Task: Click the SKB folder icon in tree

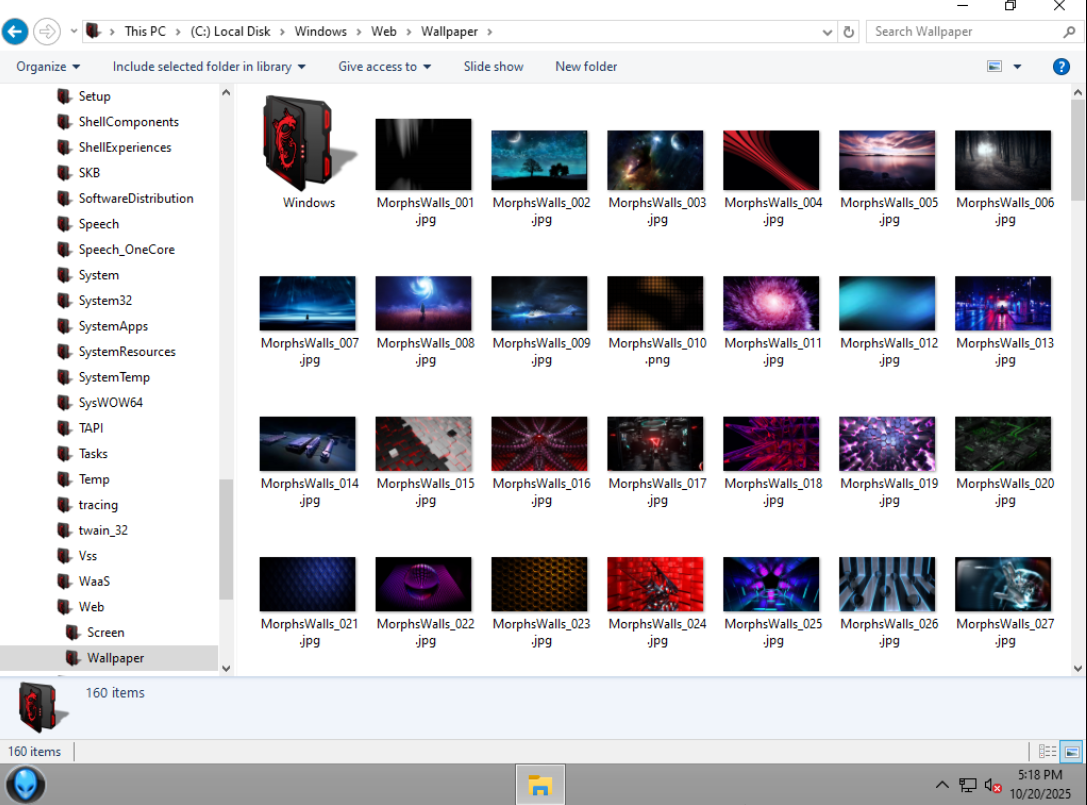Action: [64, 173]
